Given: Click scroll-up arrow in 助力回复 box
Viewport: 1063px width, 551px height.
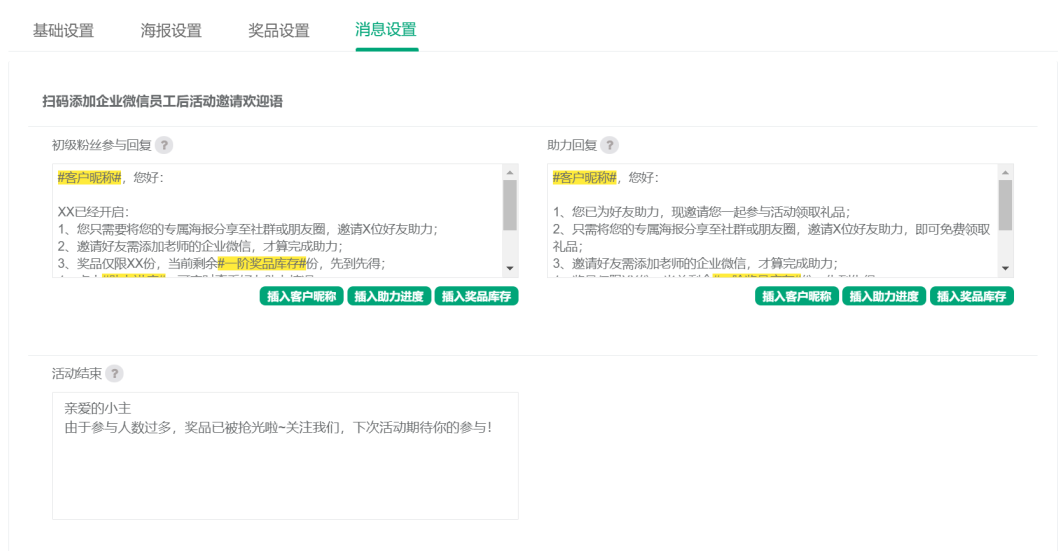Looking at the screenshot, I should (x=1006, y=172).
